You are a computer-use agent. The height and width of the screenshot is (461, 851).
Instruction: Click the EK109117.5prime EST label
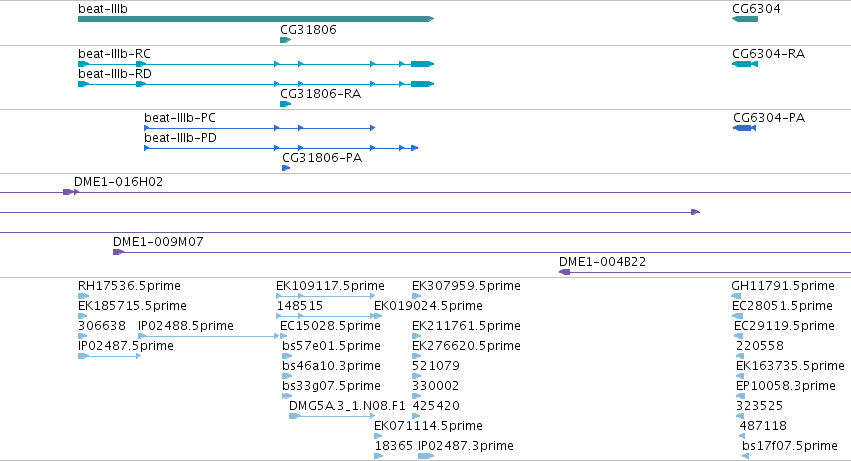click(330, 286)
